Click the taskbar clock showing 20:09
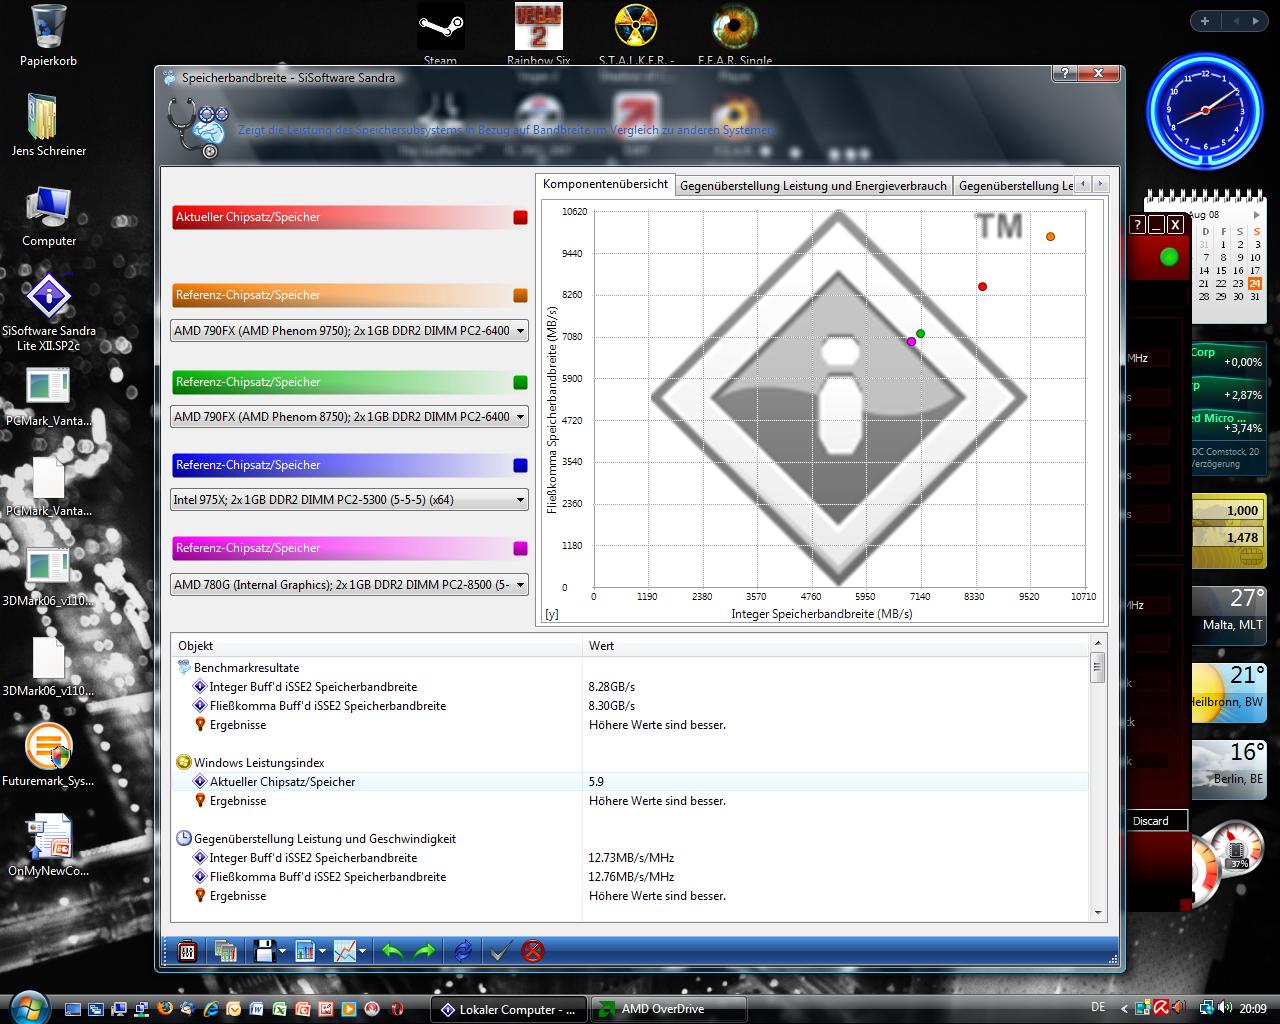Image resolution: width=1280 pixels, height=1024 pixels. coord(1252,1008)
